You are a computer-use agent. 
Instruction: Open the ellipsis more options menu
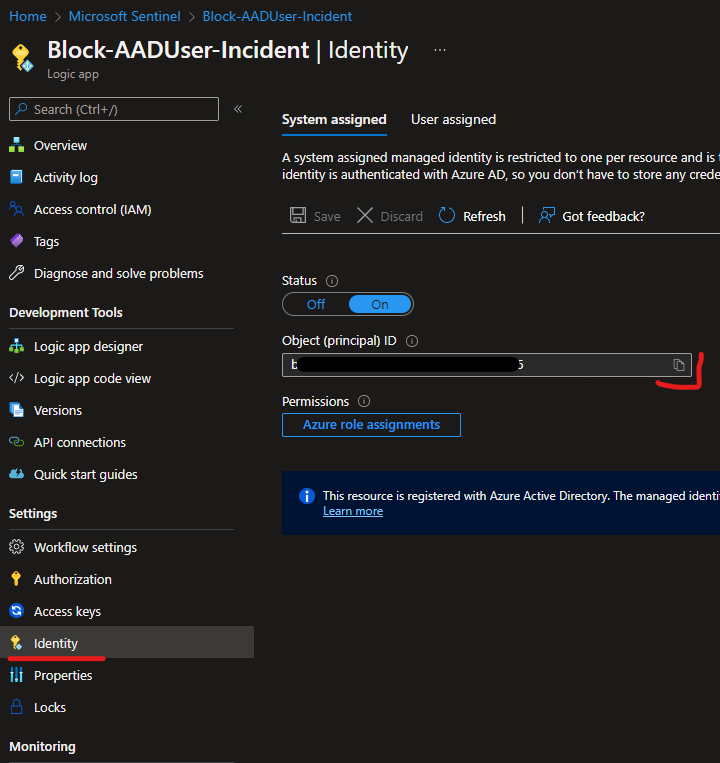point(440,50)
